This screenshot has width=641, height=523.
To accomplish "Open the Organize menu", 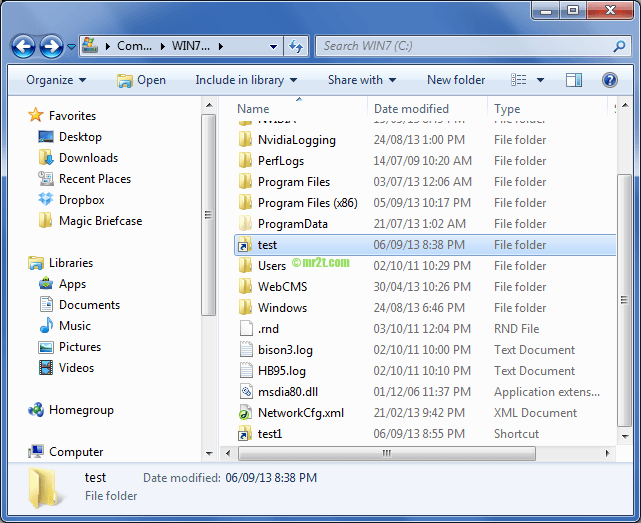I will (x=56, y=80).
